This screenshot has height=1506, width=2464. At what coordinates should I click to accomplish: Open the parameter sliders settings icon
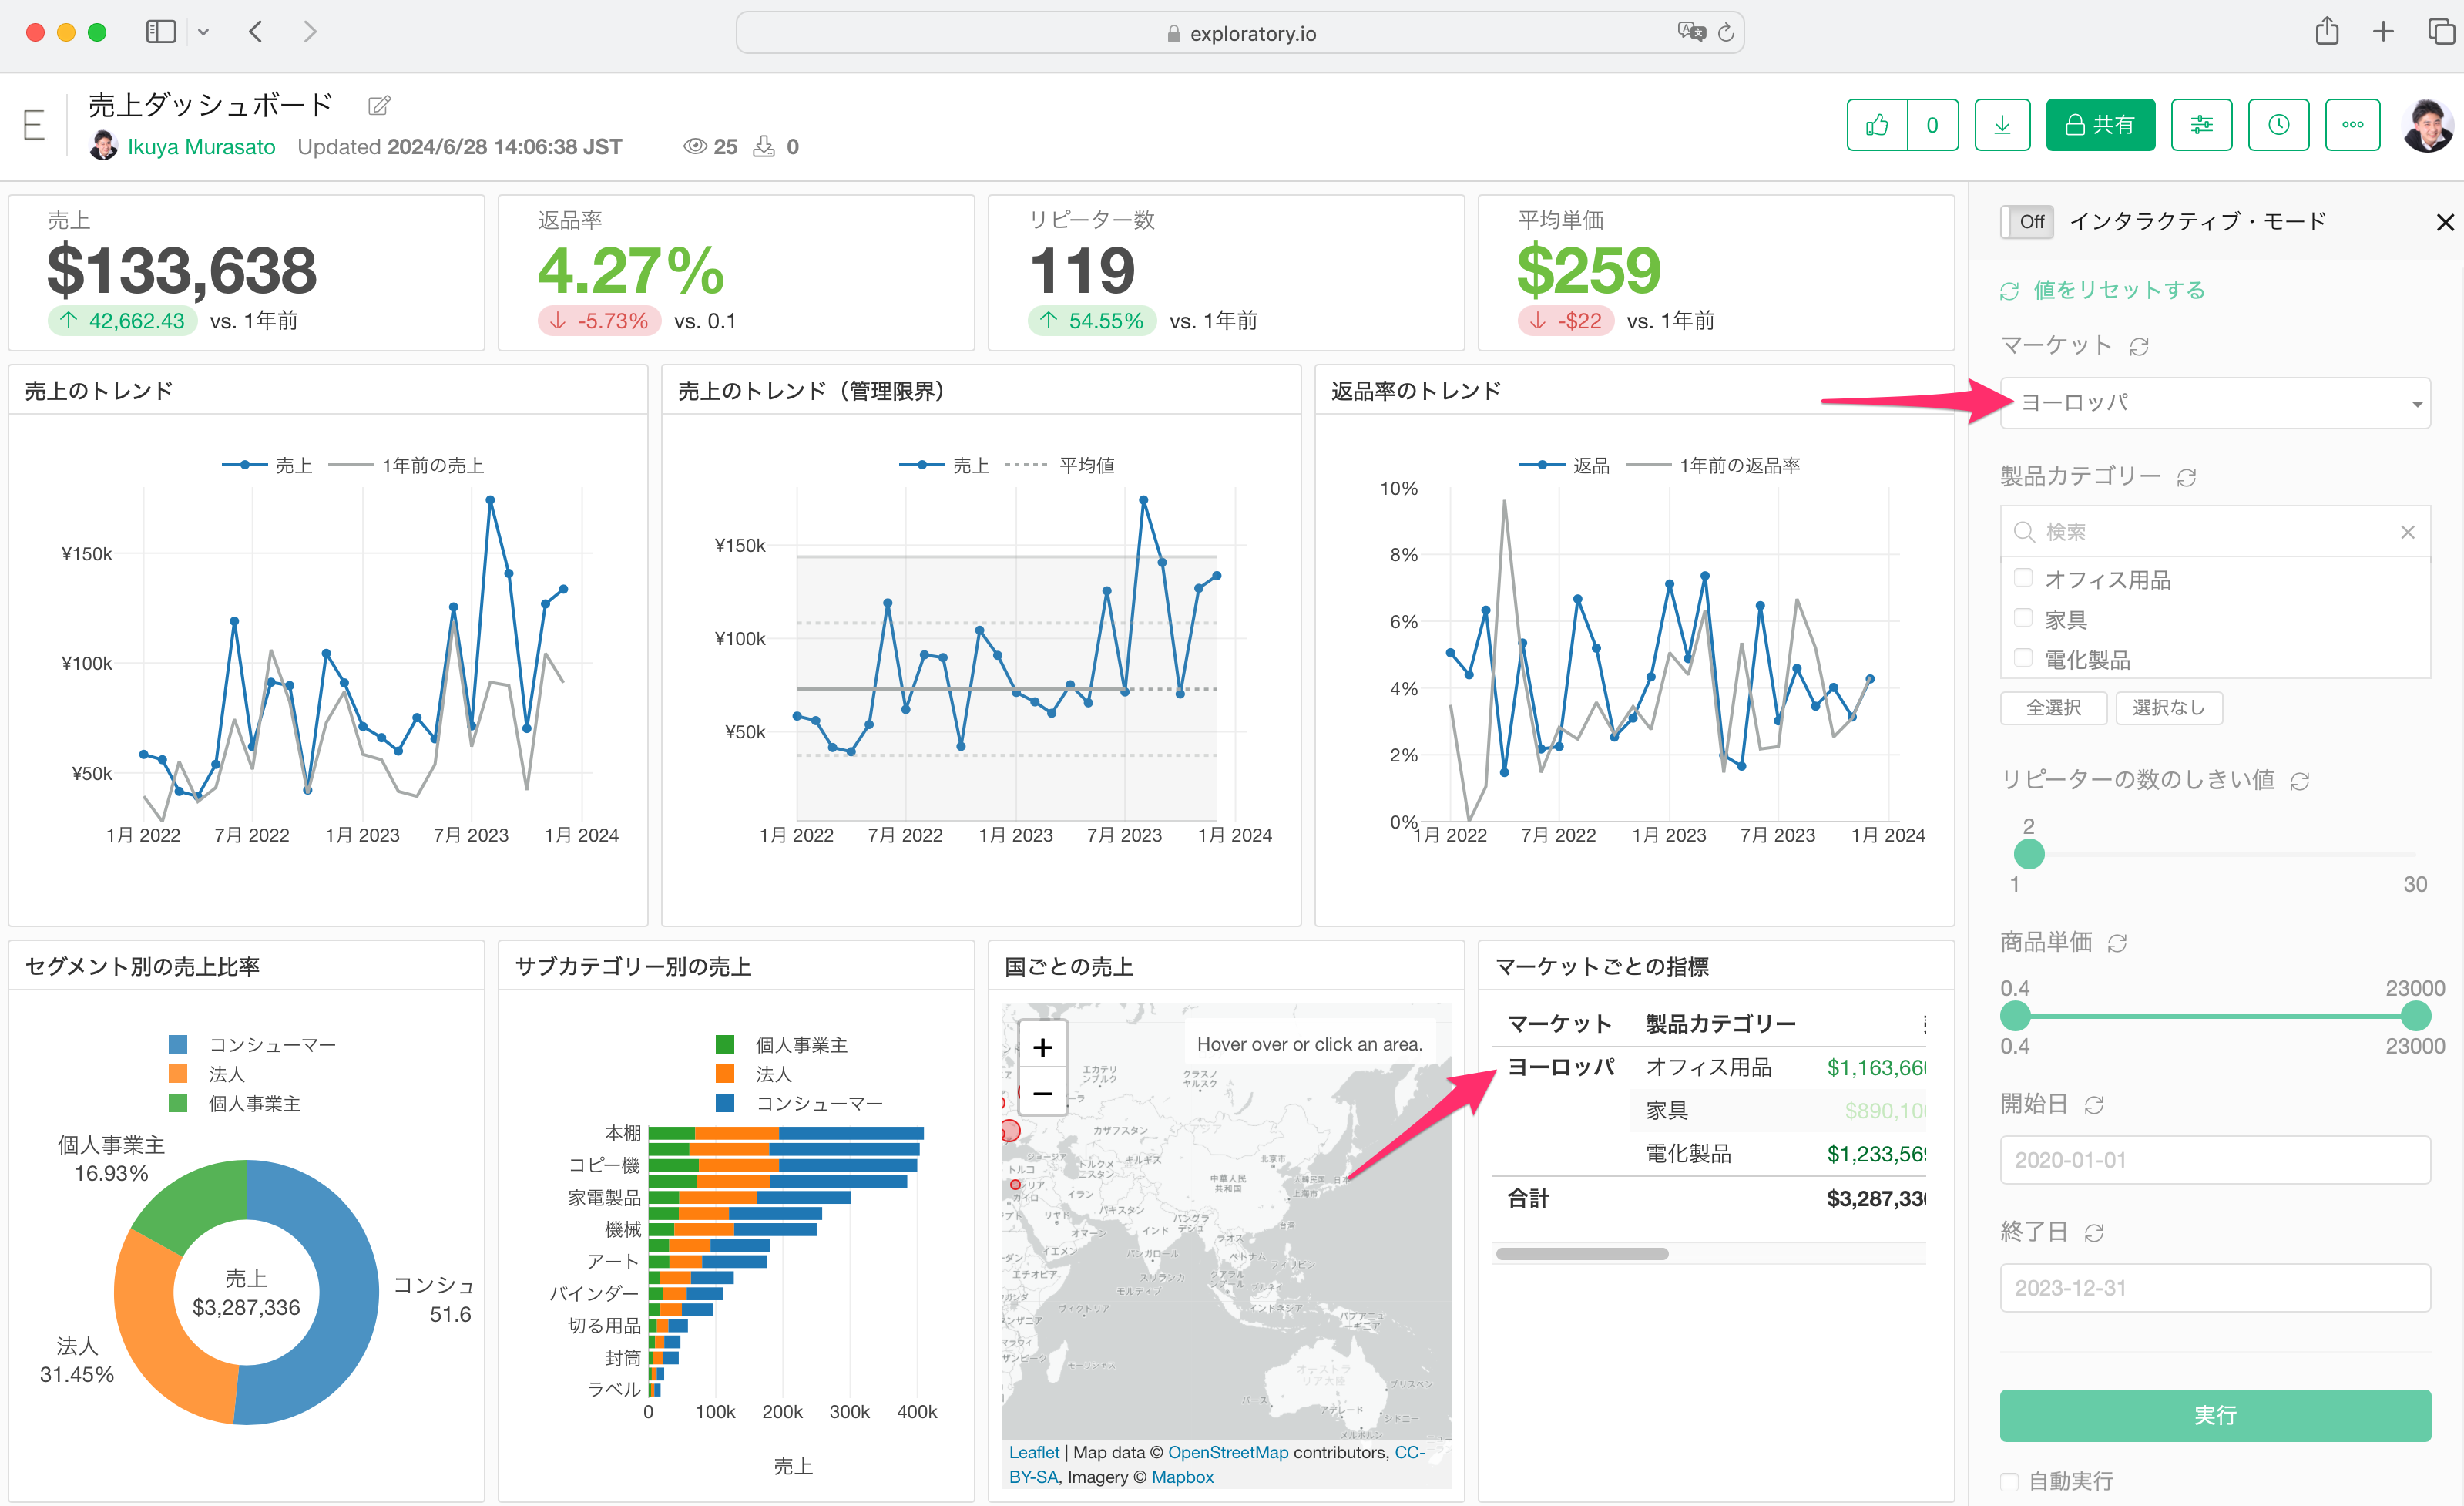2201,125
